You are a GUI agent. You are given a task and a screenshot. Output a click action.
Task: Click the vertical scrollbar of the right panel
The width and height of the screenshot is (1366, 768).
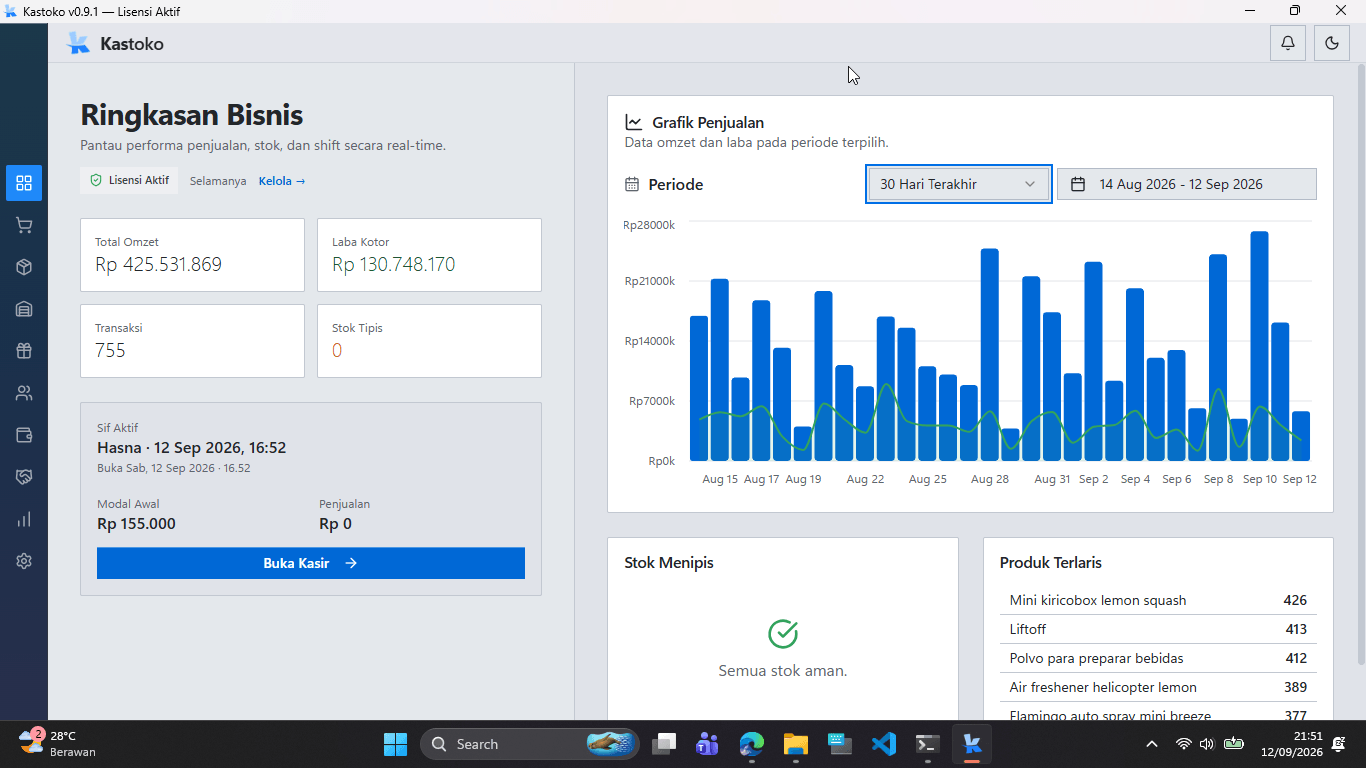1360,365
